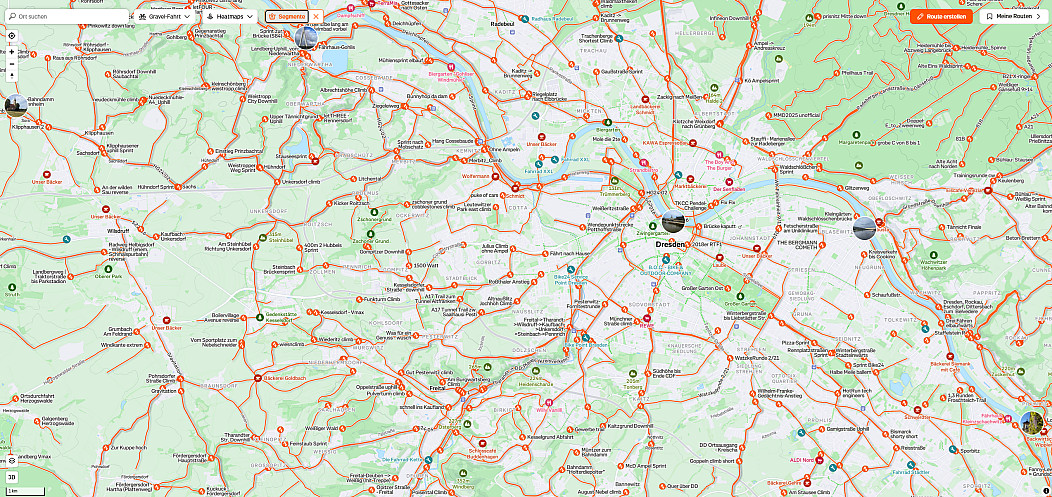Select the ALDI Nord shop marker
The height and width of the screenshot is (497, 1052).
point(819,460)
